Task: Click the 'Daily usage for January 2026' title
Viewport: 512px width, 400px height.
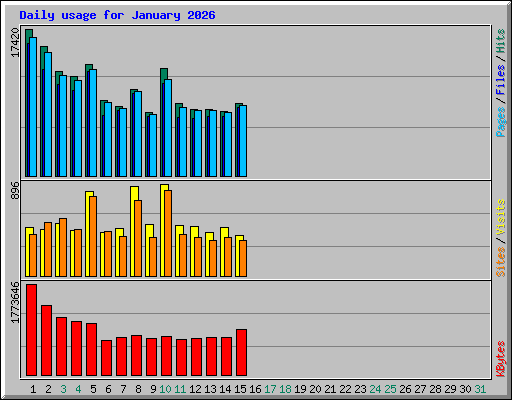Action: [117, 15]
